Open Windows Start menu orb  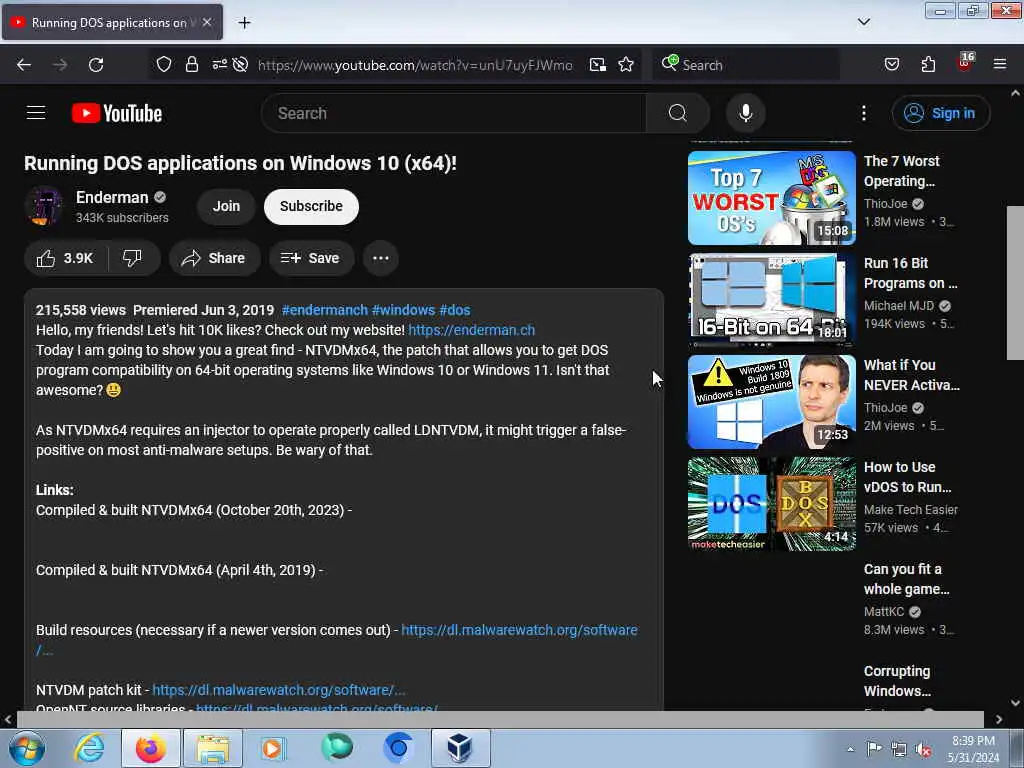(27, 748)
